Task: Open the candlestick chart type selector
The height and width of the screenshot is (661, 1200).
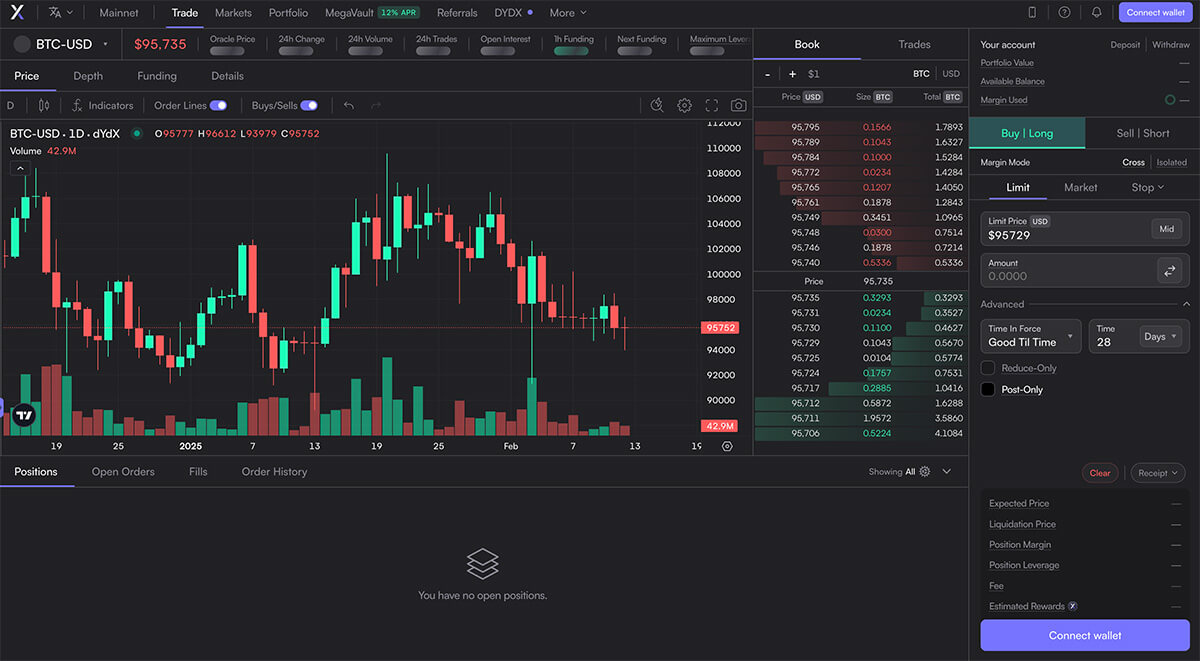Action: tap(43, 105)
